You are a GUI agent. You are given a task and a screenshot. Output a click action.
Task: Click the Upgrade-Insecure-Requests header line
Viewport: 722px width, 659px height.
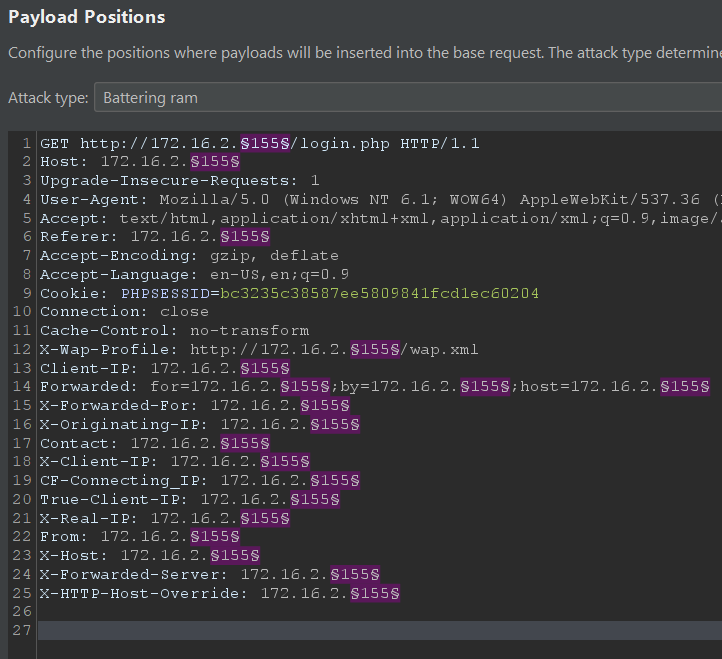tap(180, 181)
